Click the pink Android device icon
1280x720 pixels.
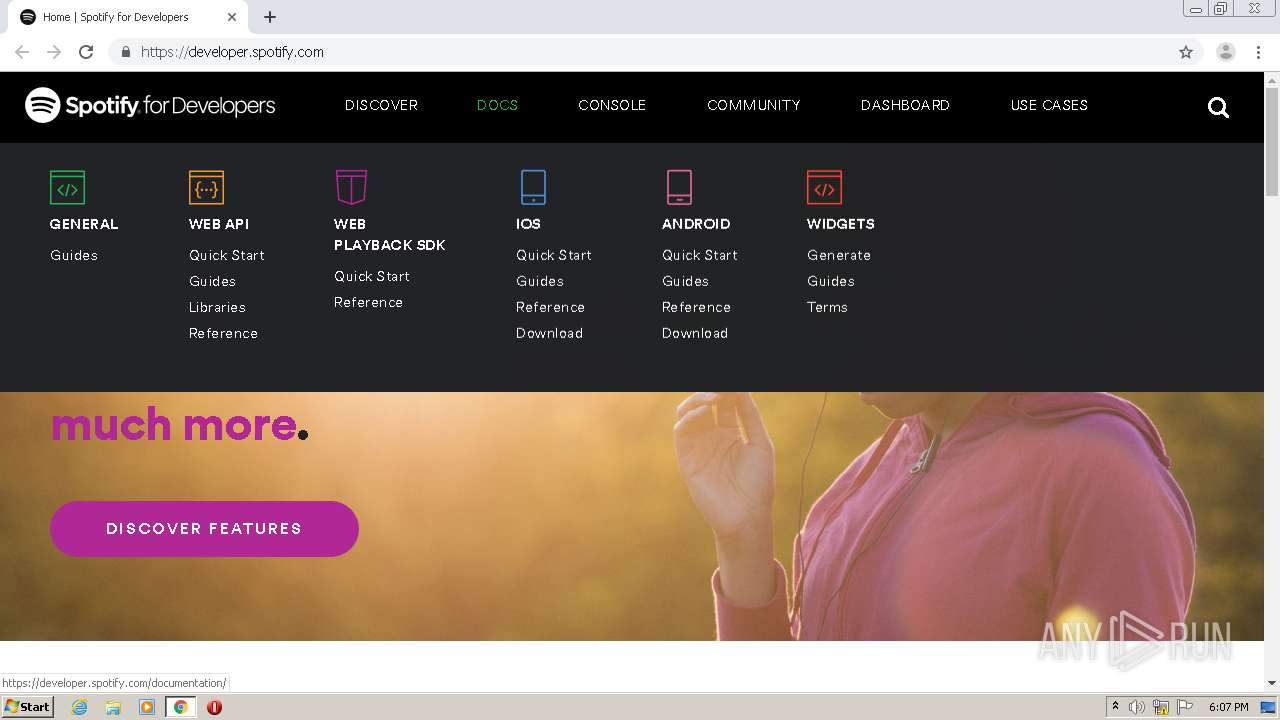(x=679, y=187)
